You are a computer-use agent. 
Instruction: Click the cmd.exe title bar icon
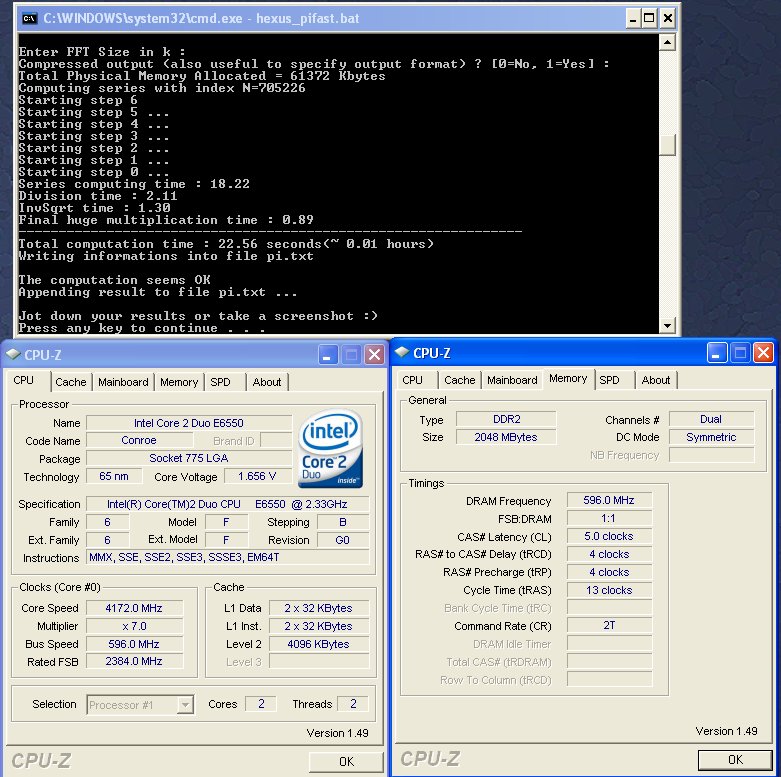click(x=29, y=19)
